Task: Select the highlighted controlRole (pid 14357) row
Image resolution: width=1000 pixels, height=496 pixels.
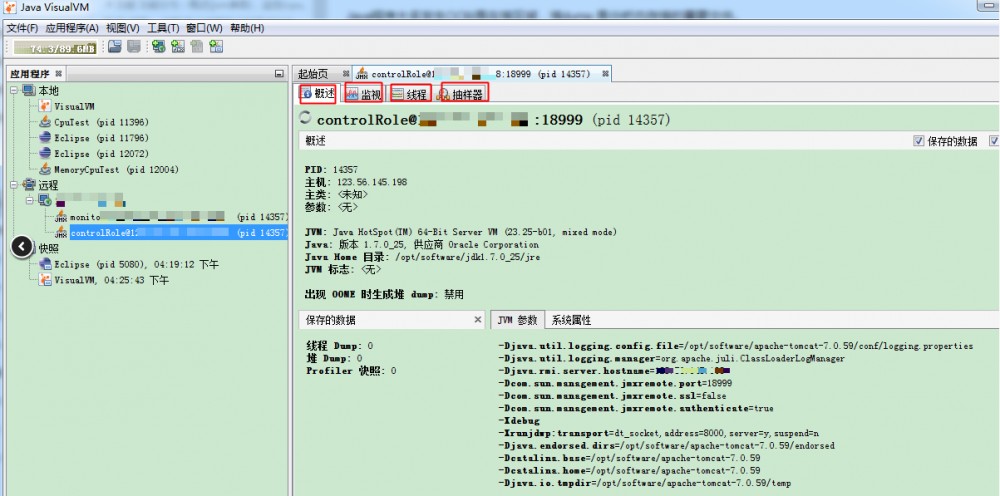Action: tap(178, 233)
